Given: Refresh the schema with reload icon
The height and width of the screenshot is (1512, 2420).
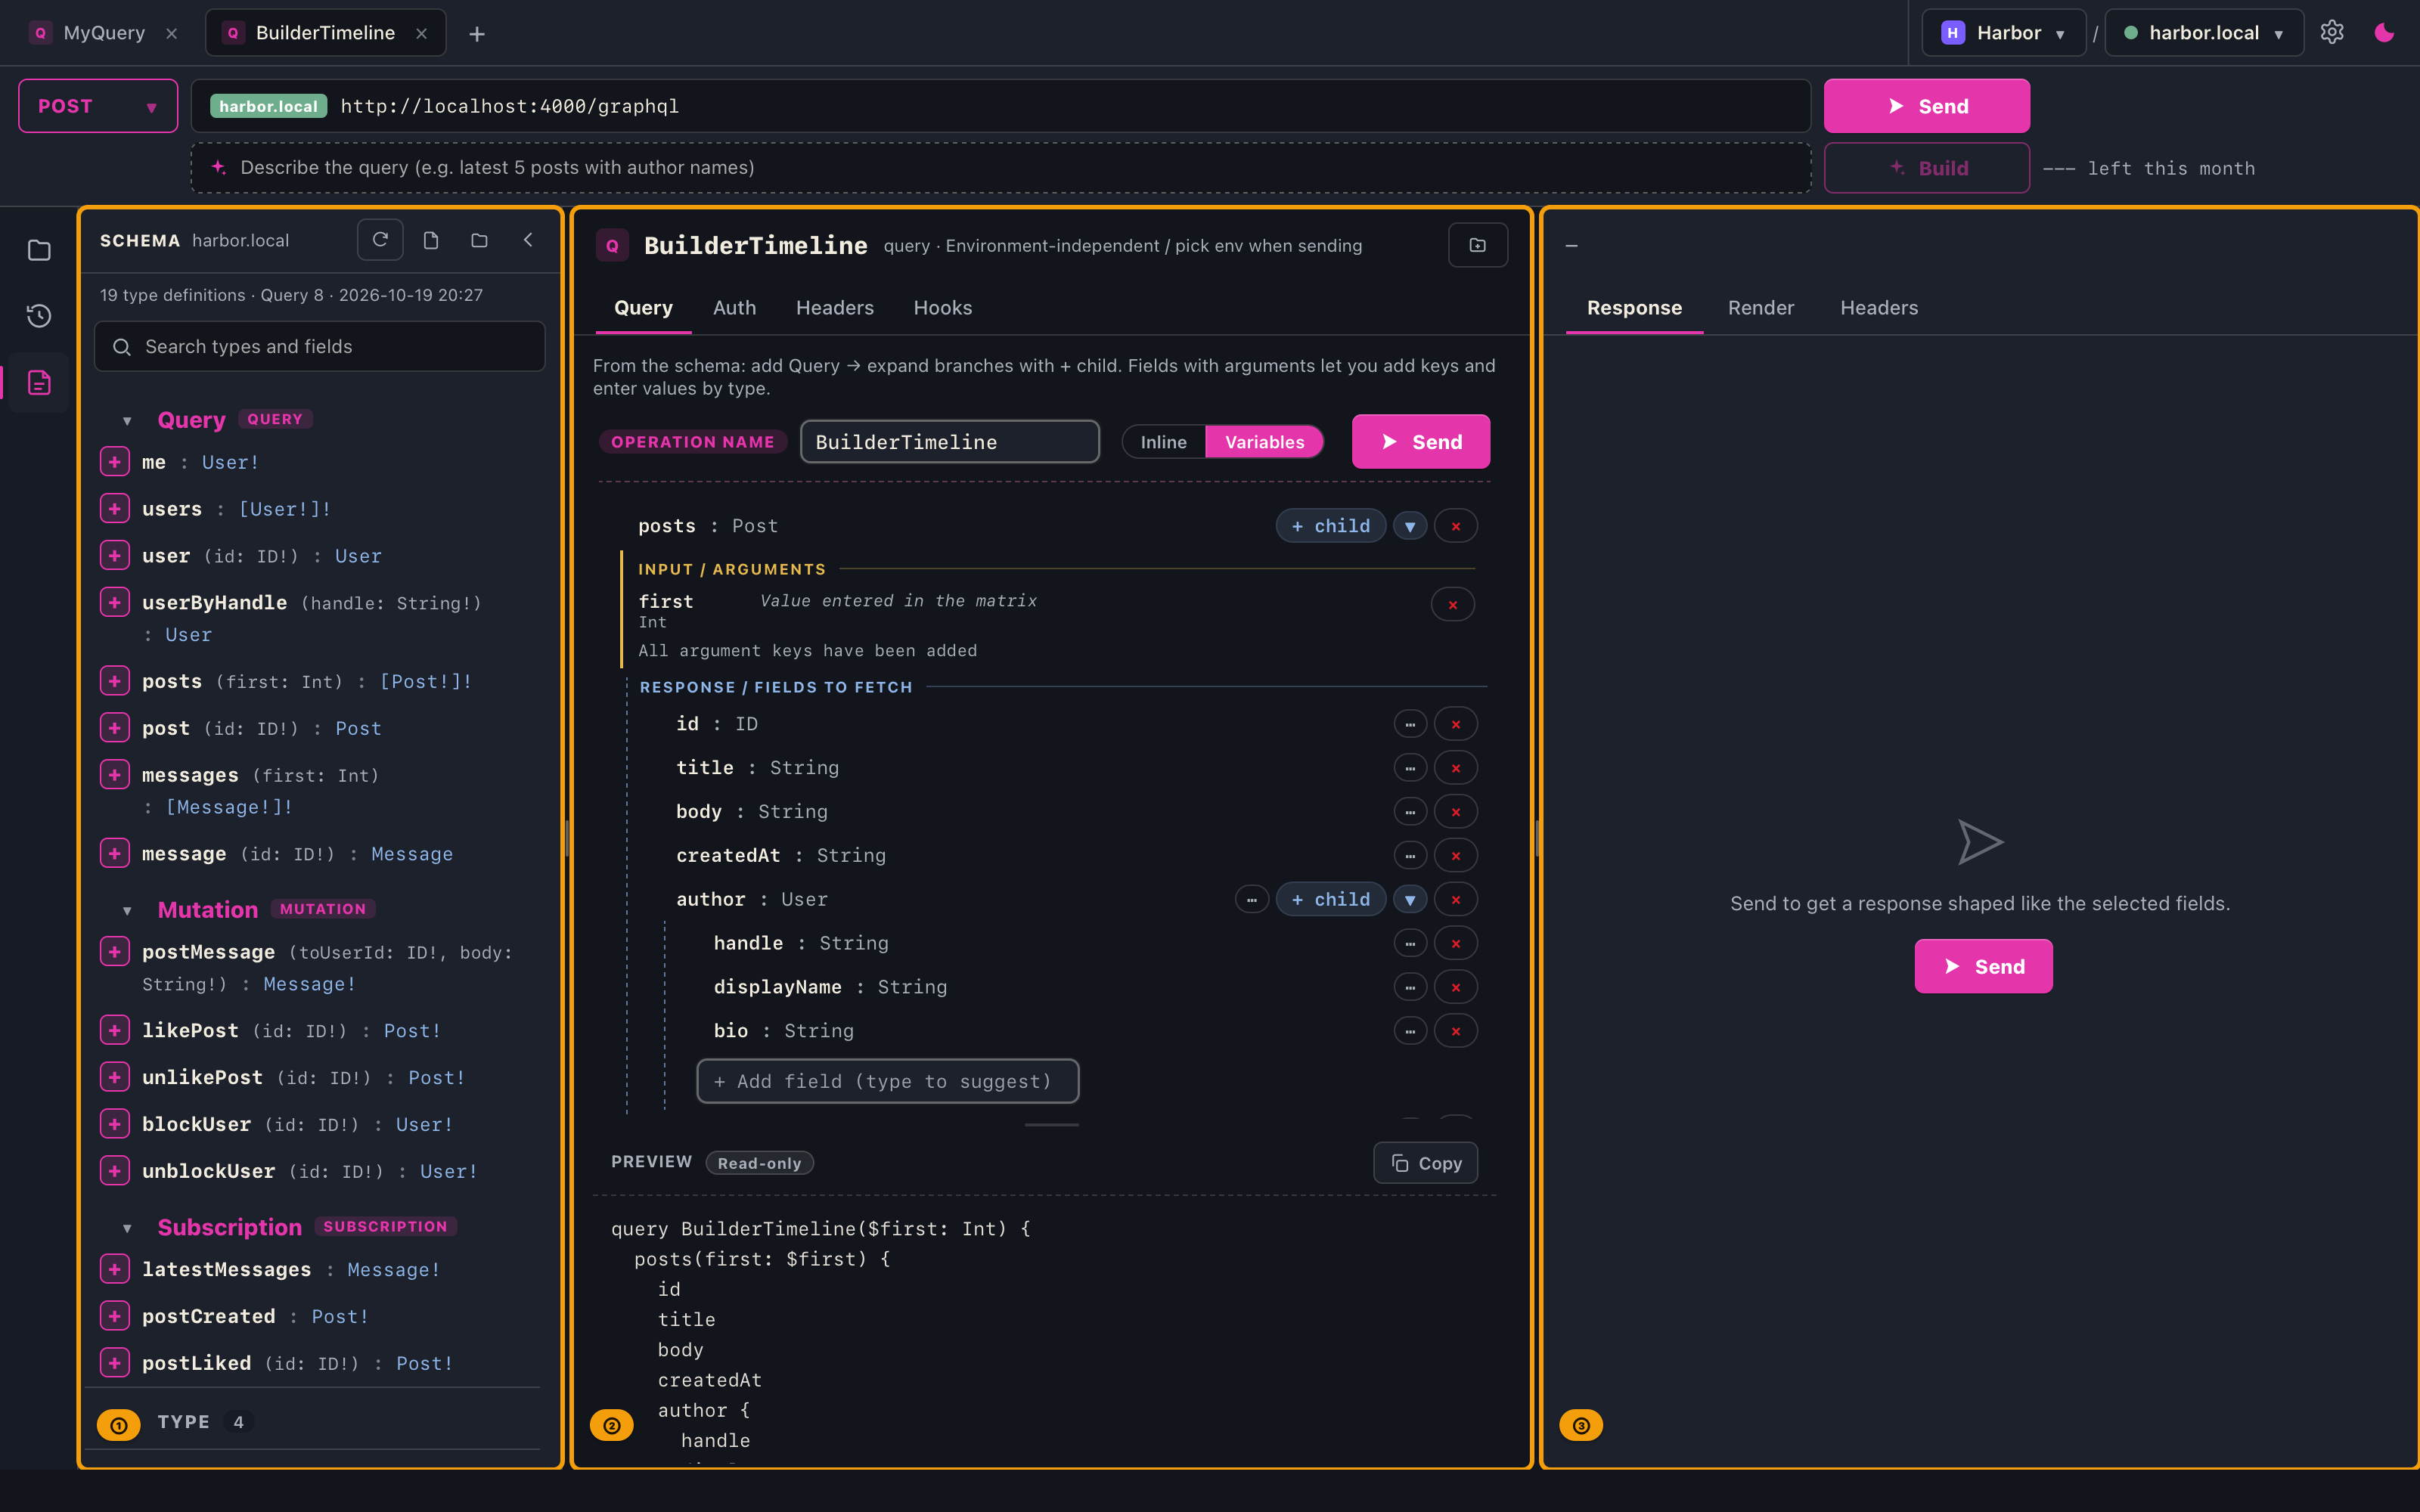Looking at the screenshot, I should tap(380, 240).
